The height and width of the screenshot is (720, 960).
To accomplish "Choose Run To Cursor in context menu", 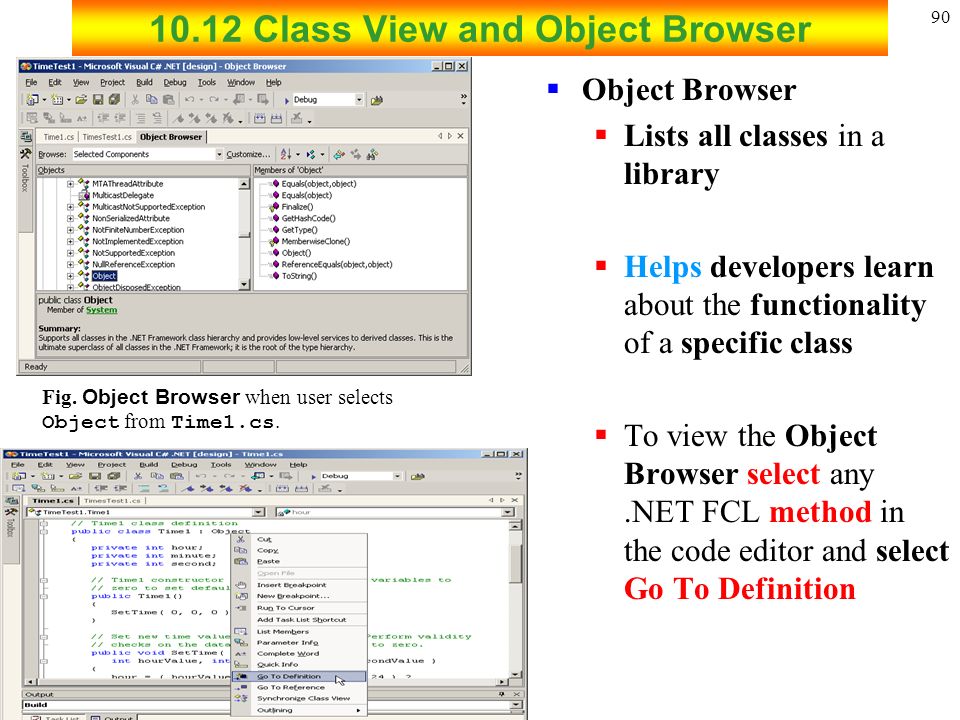I will click(x=299, y=608).
